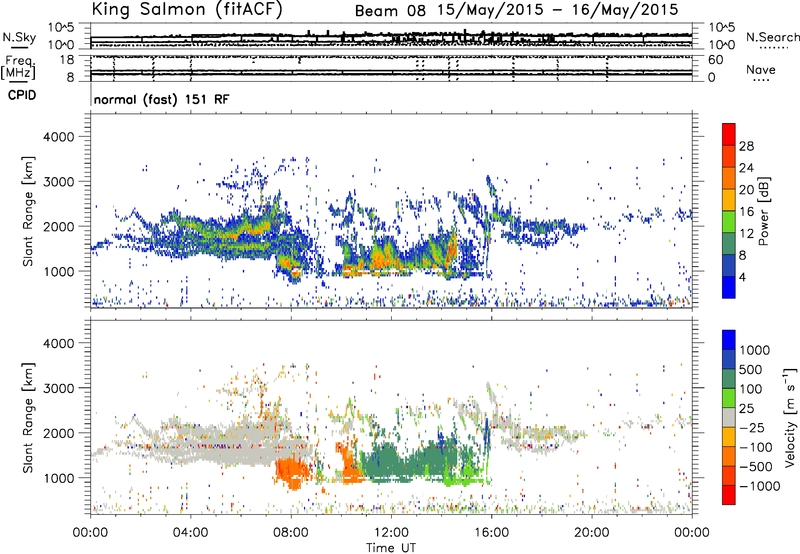Click the gray segment of the Velocity colorbar

pyautogui.click(x=729, y=417)
